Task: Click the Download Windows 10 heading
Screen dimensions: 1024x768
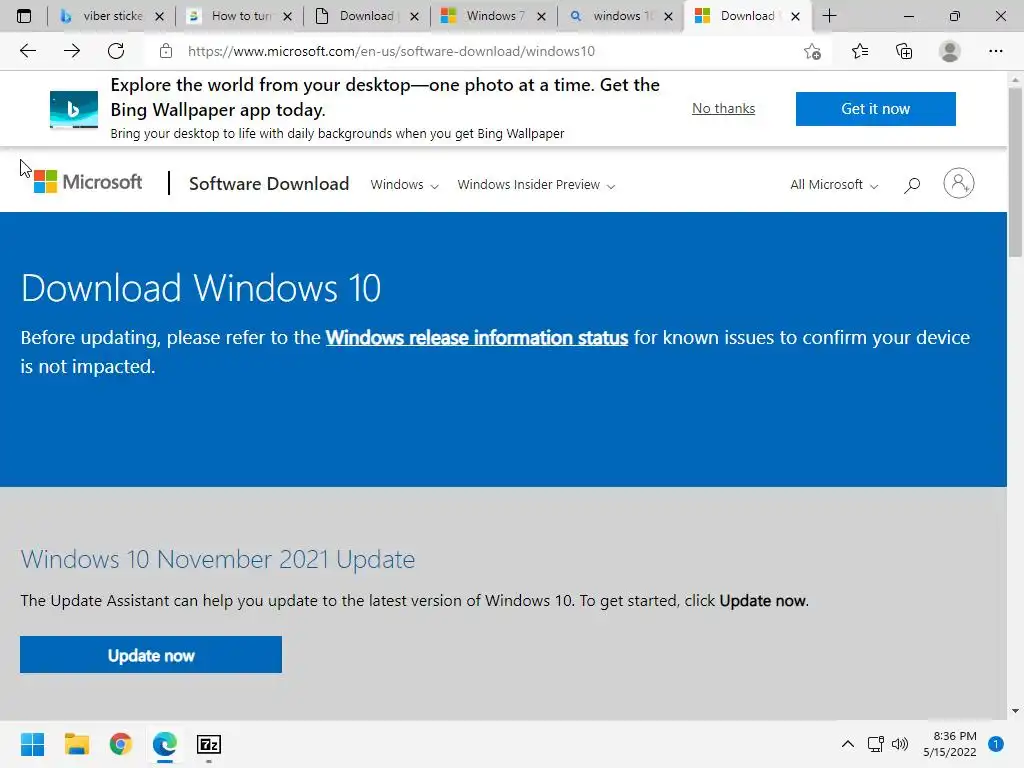Action: [201, 288]
